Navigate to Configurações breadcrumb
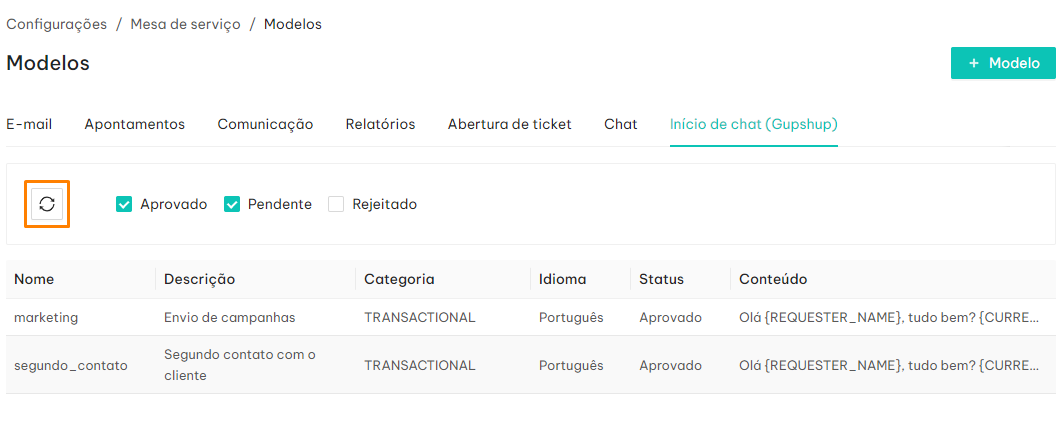 click(x=56, y=24)
